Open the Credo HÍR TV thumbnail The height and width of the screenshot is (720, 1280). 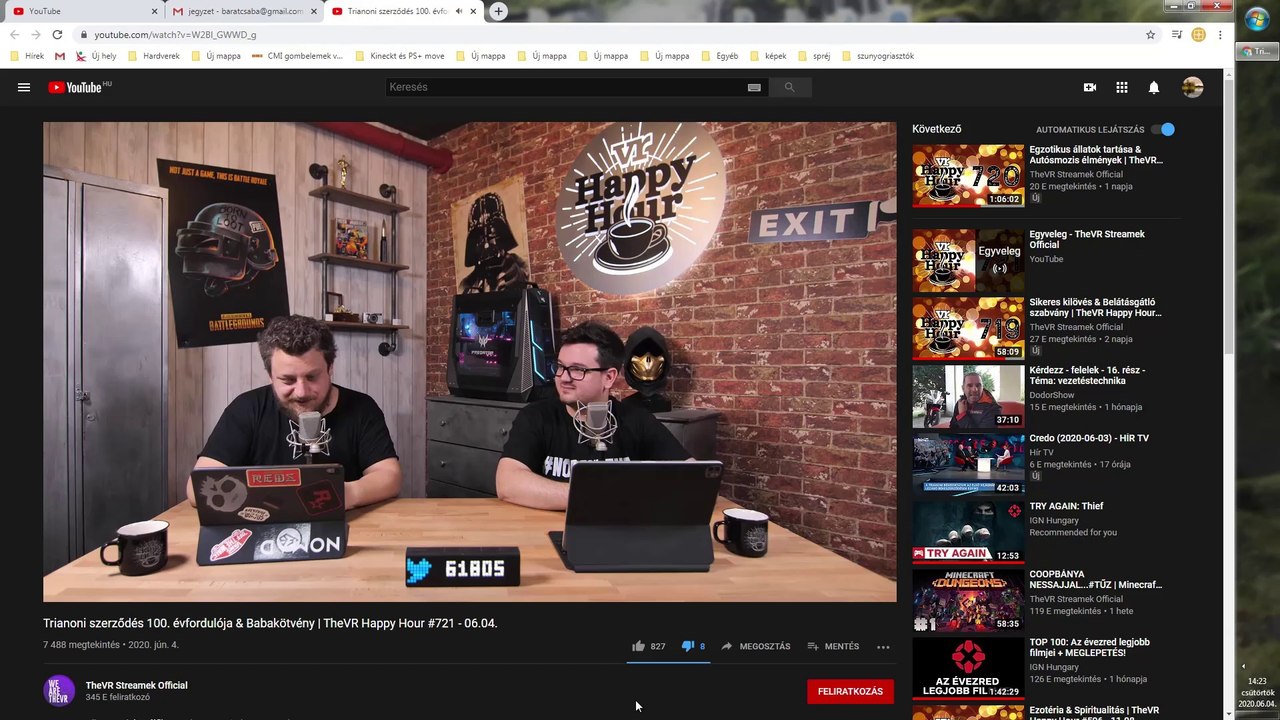[x=968, y=464]
